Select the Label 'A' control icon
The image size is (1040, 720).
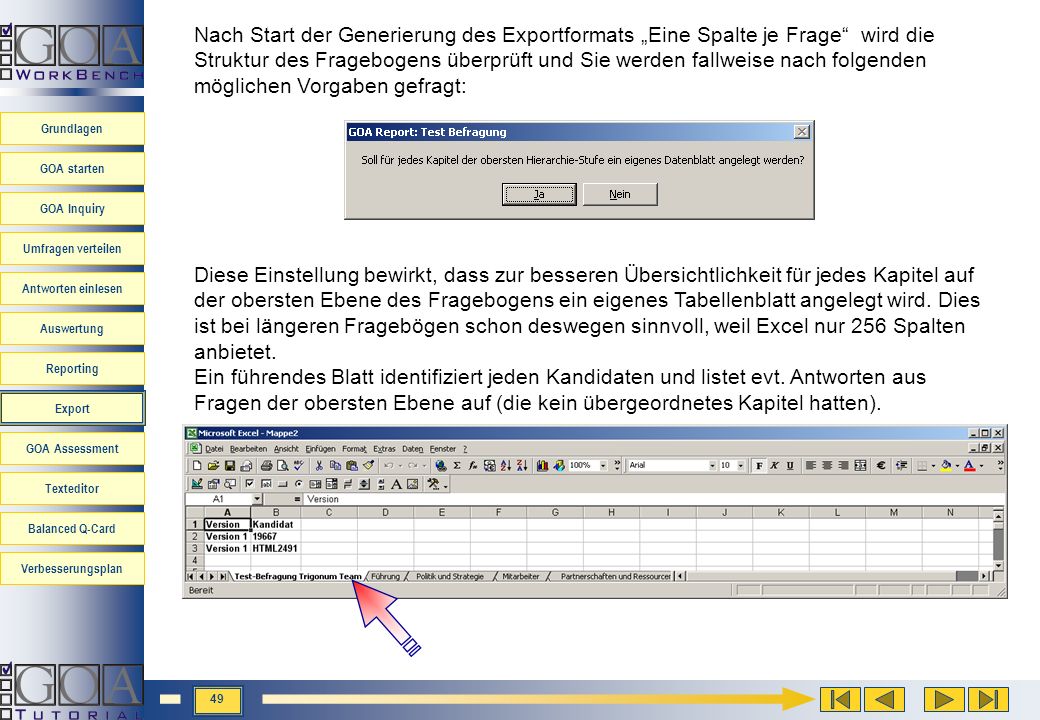[x=396, y=484]
